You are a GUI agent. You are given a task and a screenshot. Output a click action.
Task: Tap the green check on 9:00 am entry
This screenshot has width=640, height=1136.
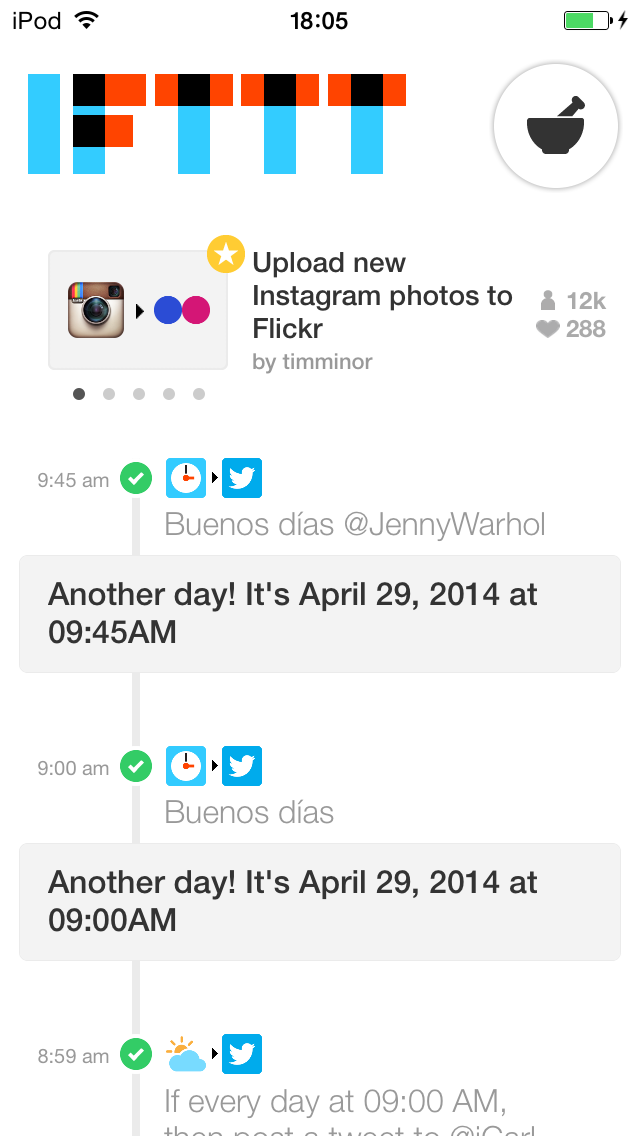point(136,767)
